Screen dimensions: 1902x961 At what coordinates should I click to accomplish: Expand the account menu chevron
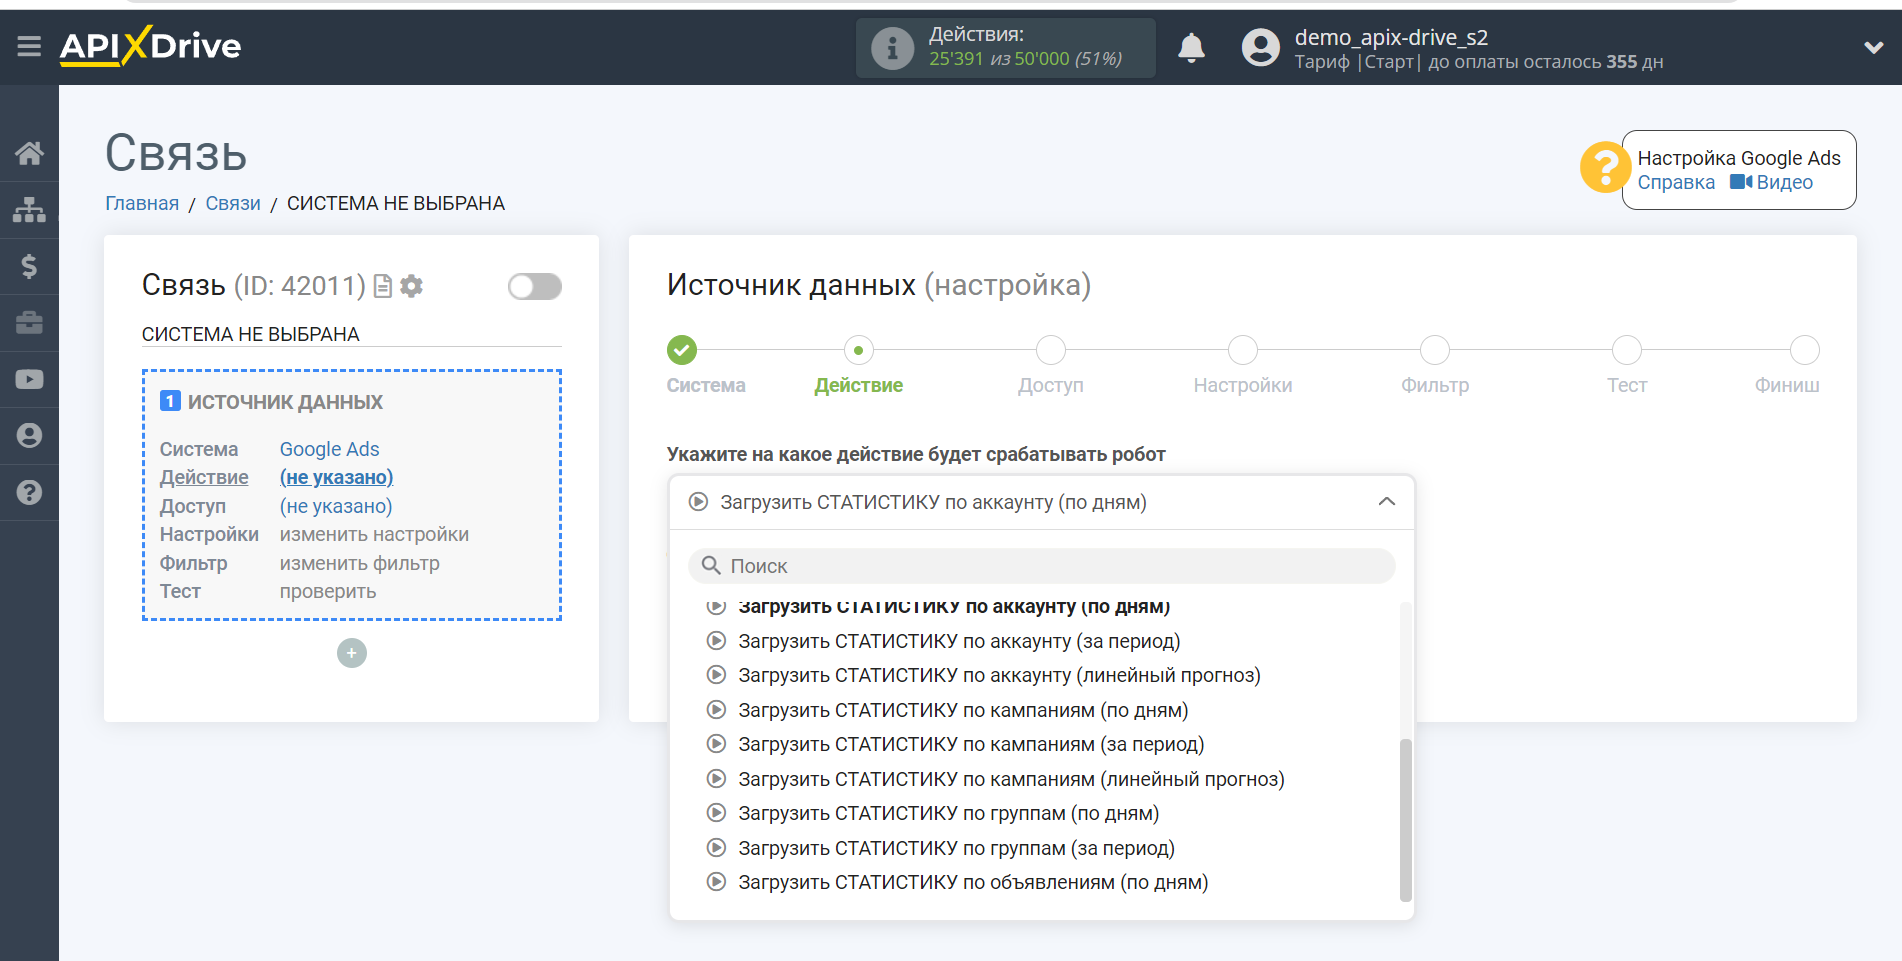point(1873,48)
